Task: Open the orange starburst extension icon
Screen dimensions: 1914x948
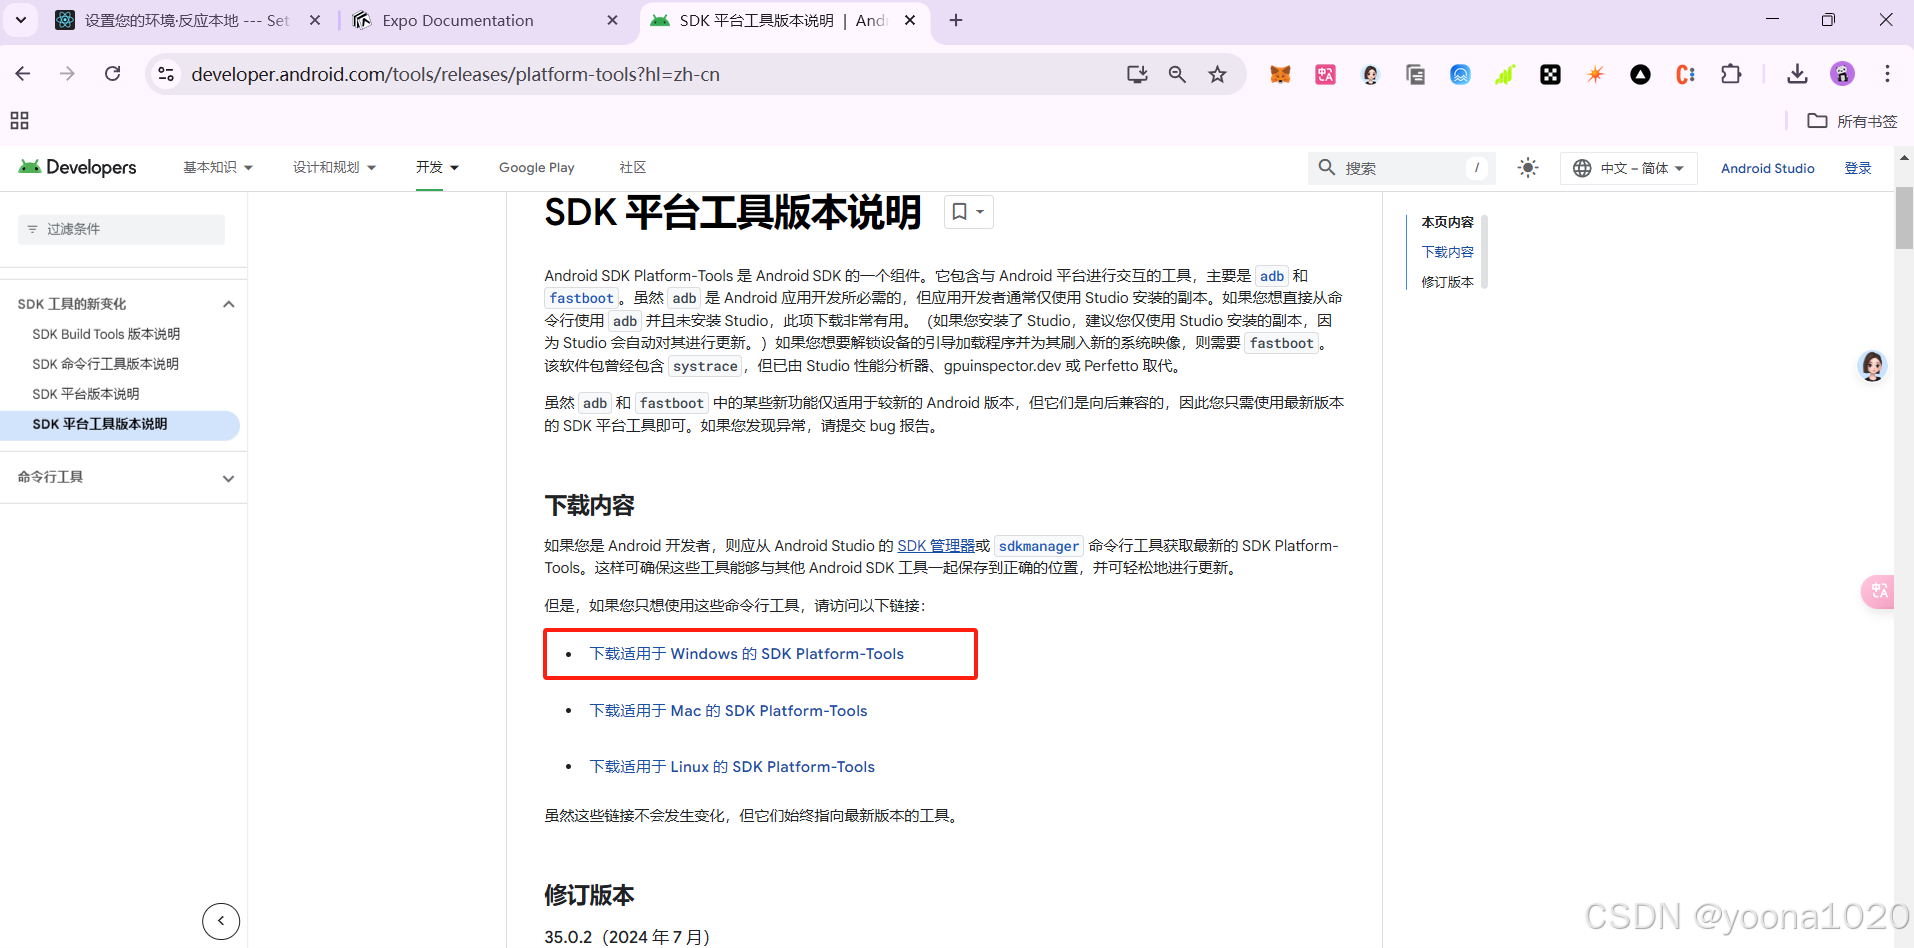Action: pyautogui.click(x=1595, y=74)
